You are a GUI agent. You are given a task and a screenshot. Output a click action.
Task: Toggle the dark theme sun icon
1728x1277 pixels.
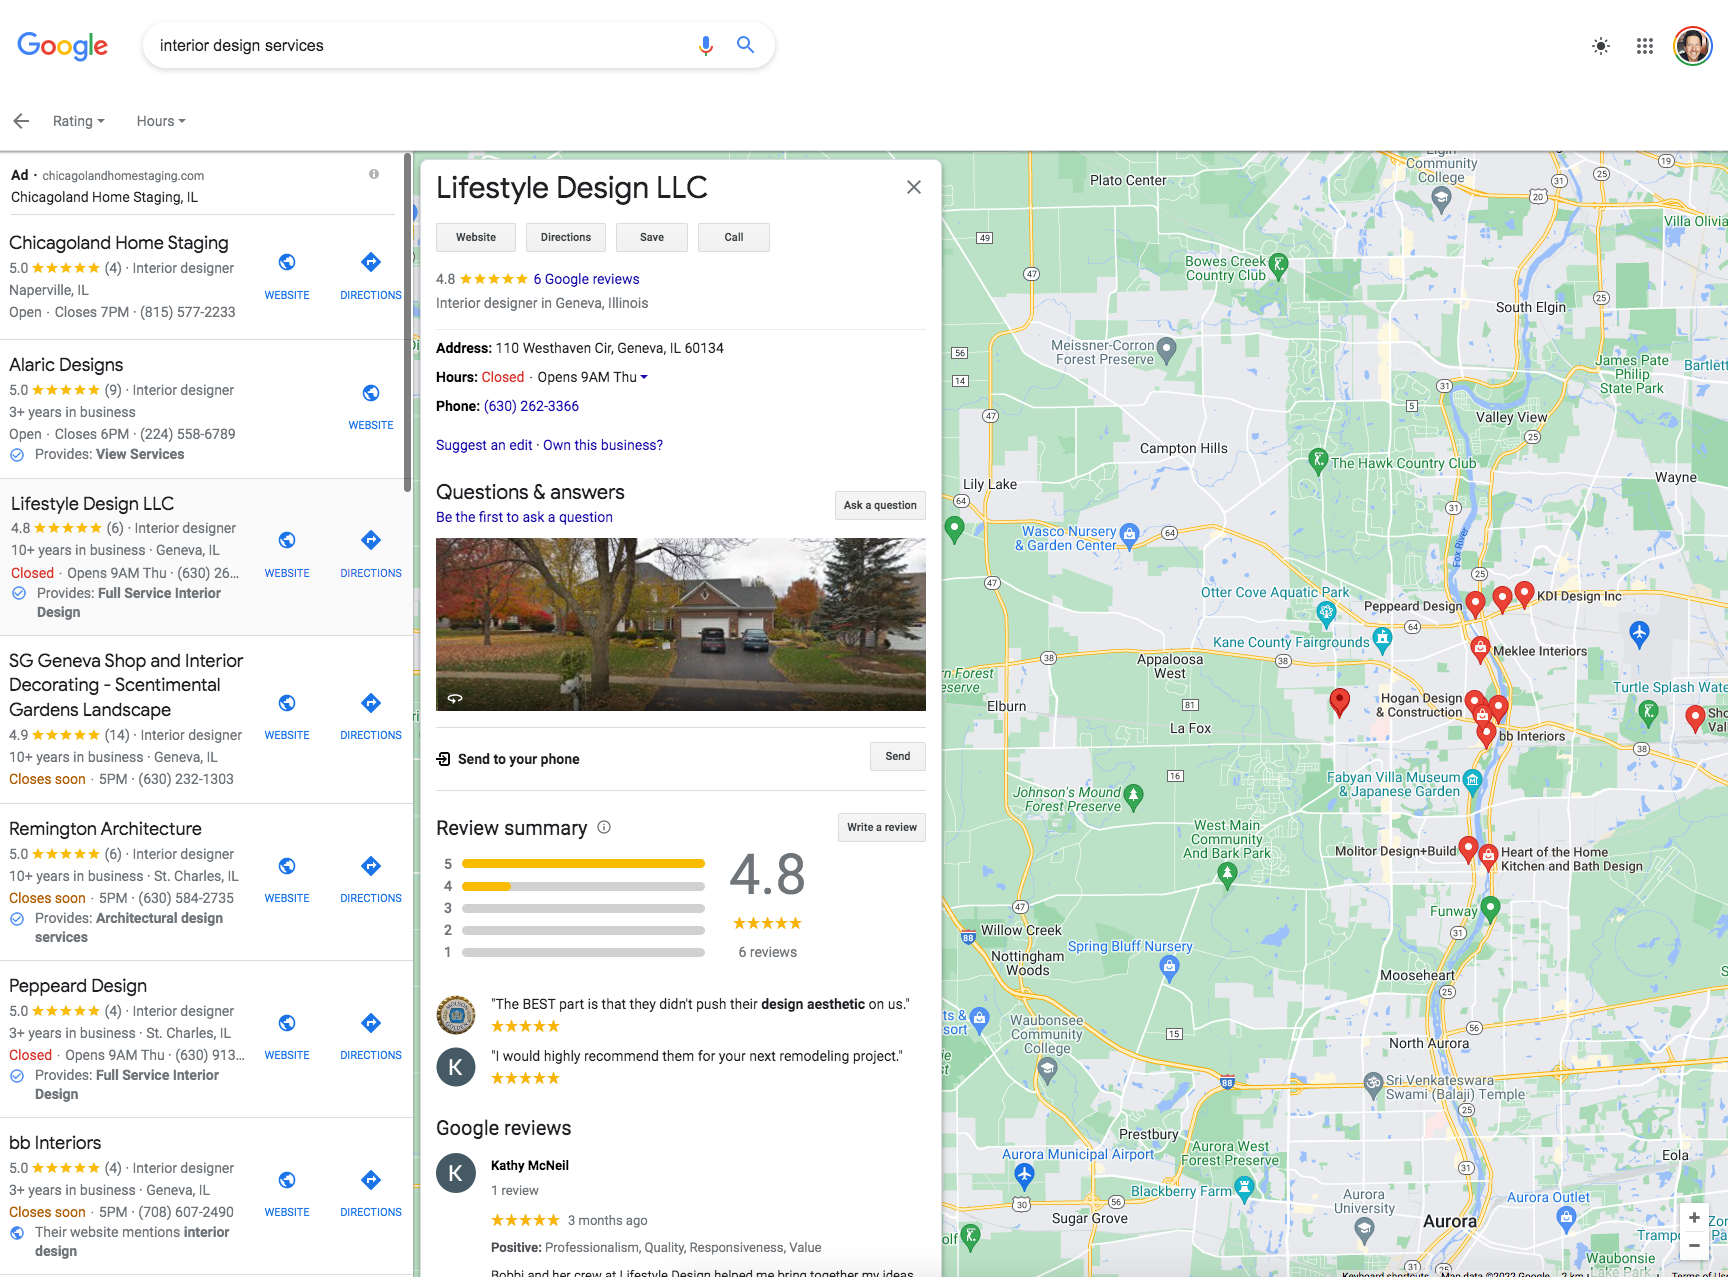coord(1601,46)
